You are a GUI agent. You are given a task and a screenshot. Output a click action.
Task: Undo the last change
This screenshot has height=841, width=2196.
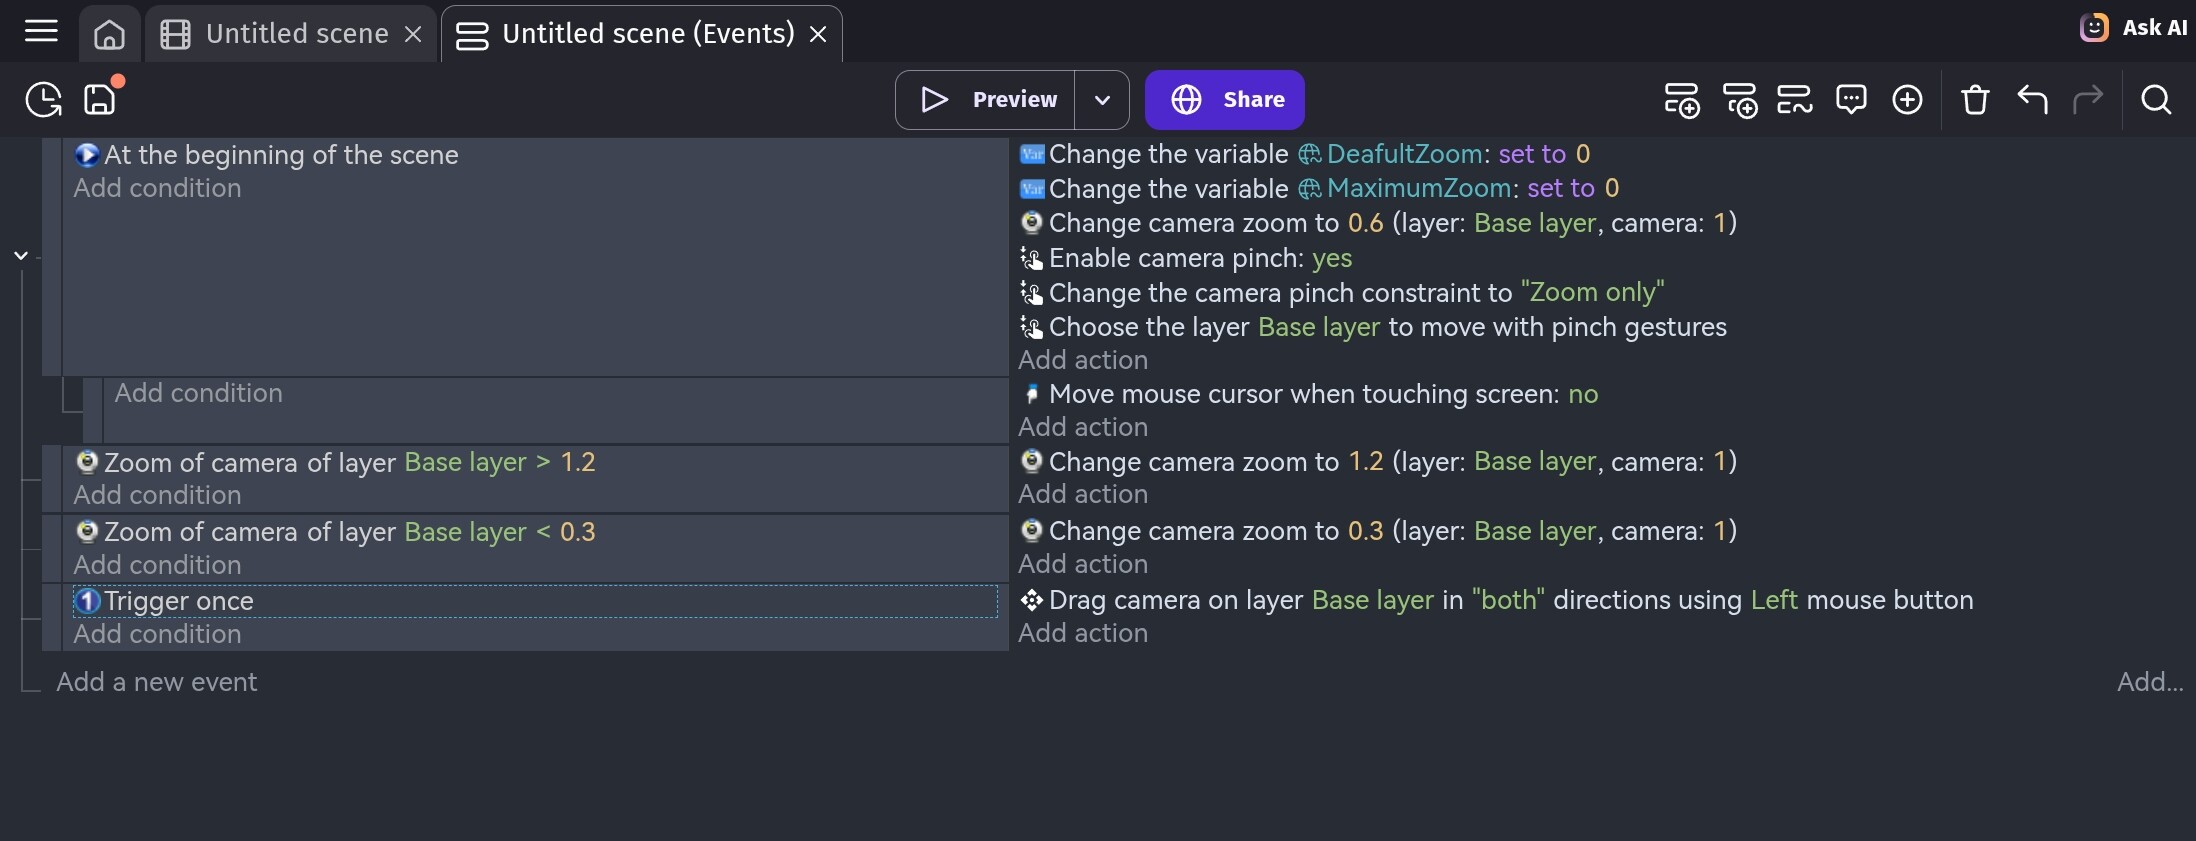[2032, 100]
